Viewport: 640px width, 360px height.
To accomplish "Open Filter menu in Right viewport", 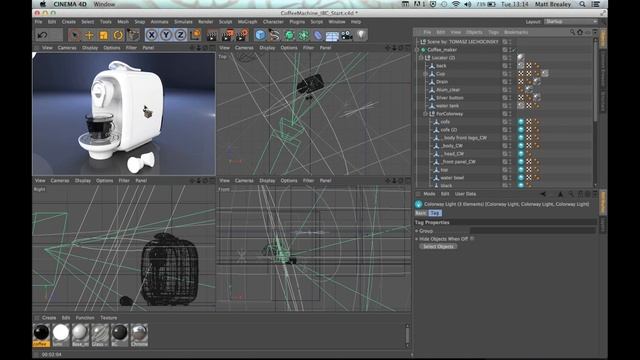I will (124, 180).
